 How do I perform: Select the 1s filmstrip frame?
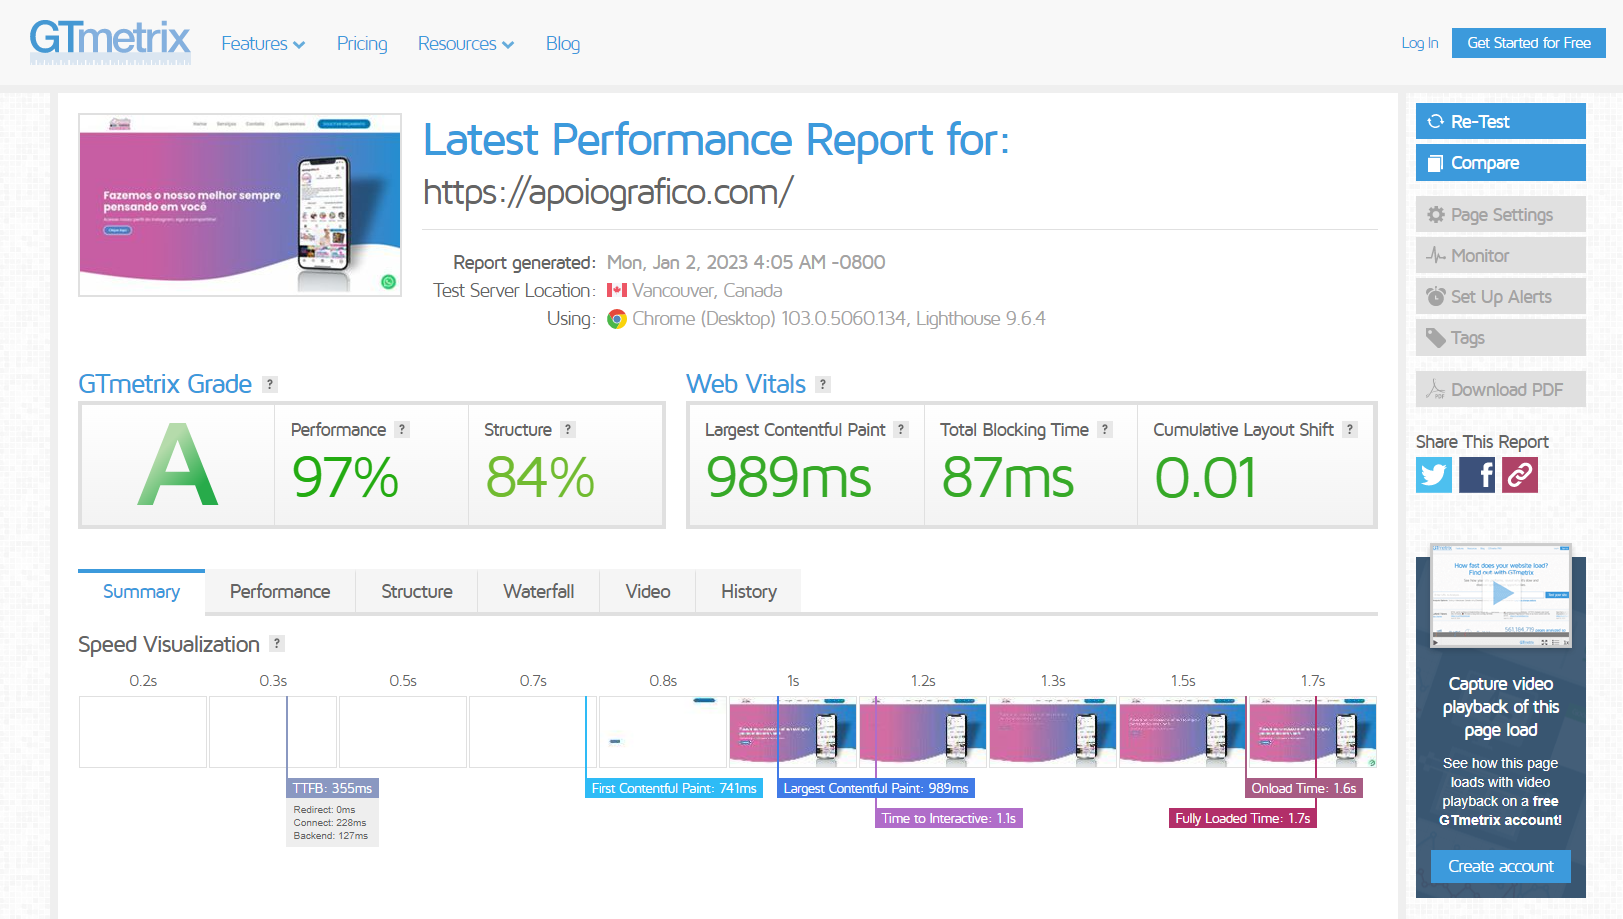pos(793,732)
